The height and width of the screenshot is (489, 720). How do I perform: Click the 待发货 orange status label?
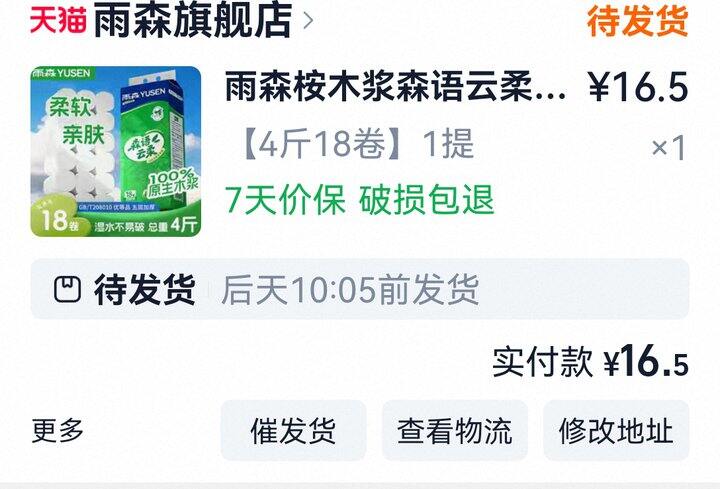click(x=637, y=20)
